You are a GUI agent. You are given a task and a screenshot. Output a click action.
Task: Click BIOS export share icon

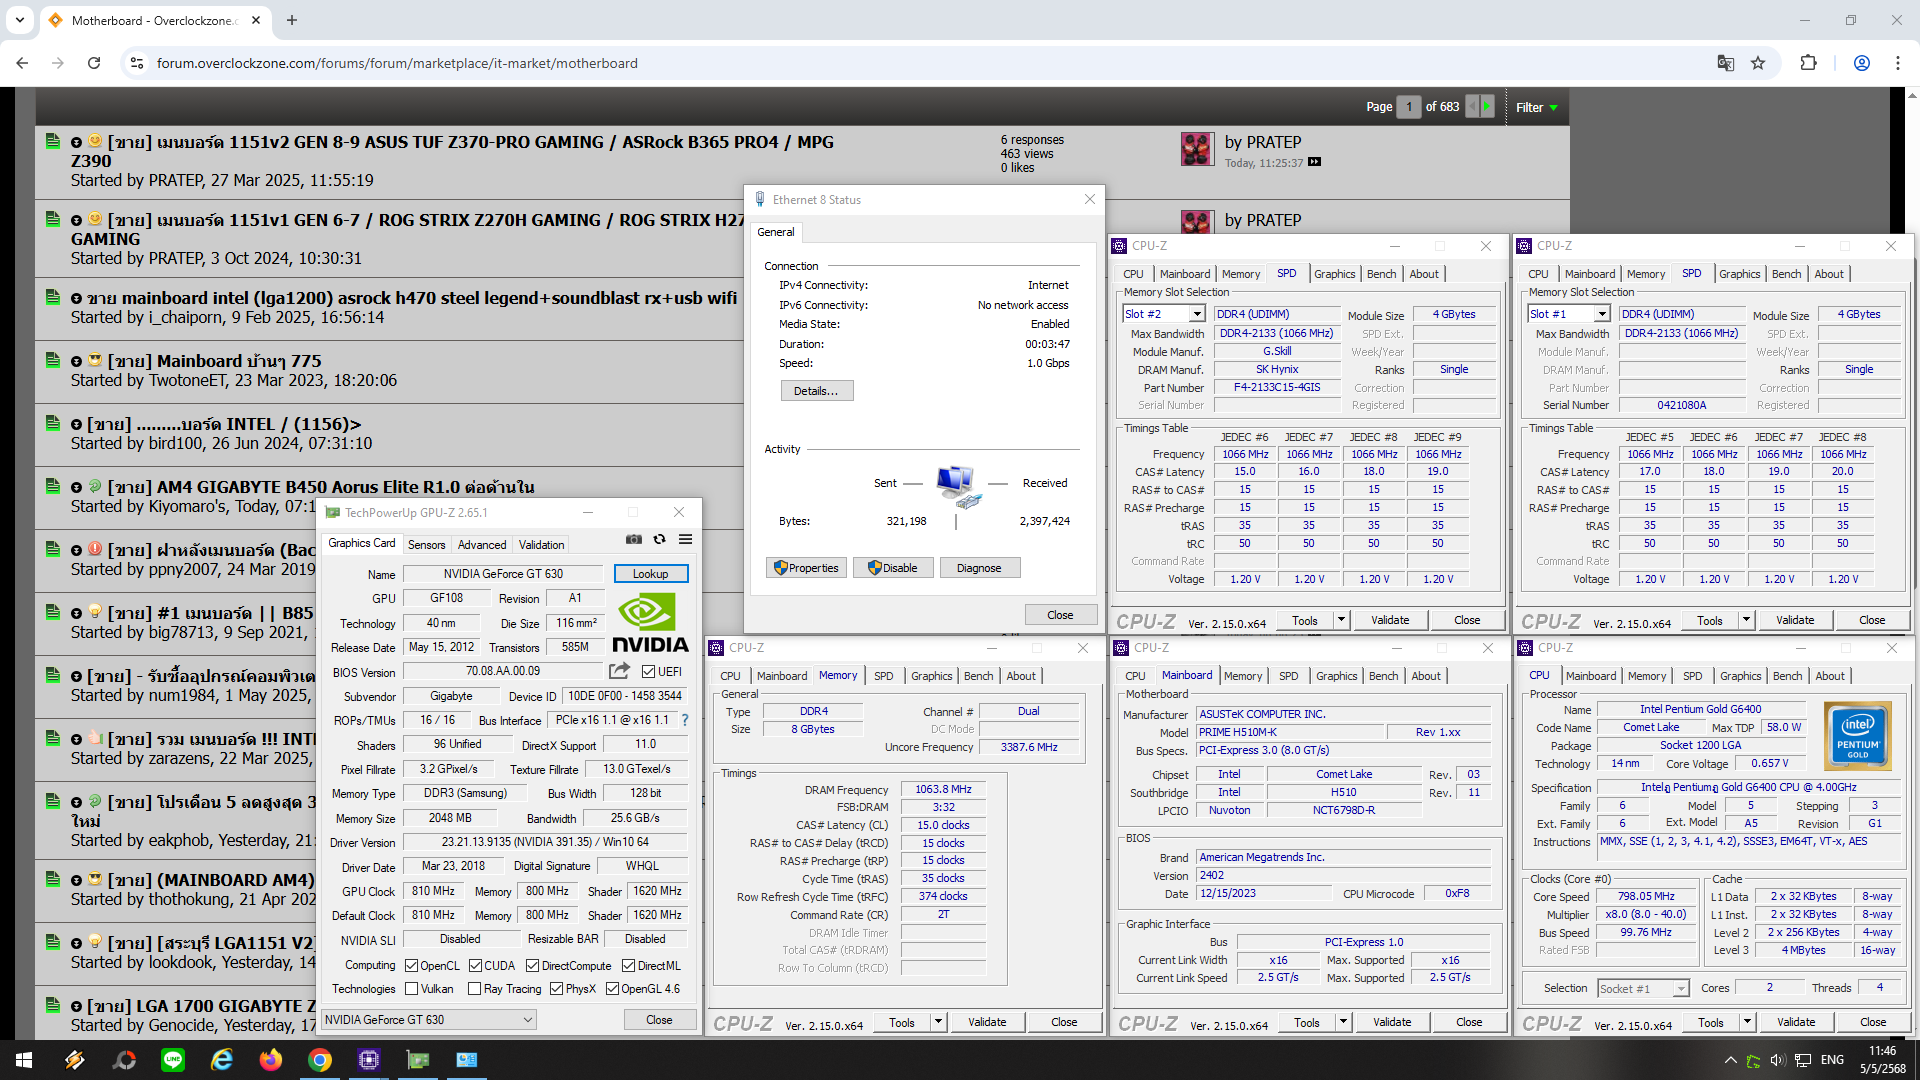click(620, 671)
